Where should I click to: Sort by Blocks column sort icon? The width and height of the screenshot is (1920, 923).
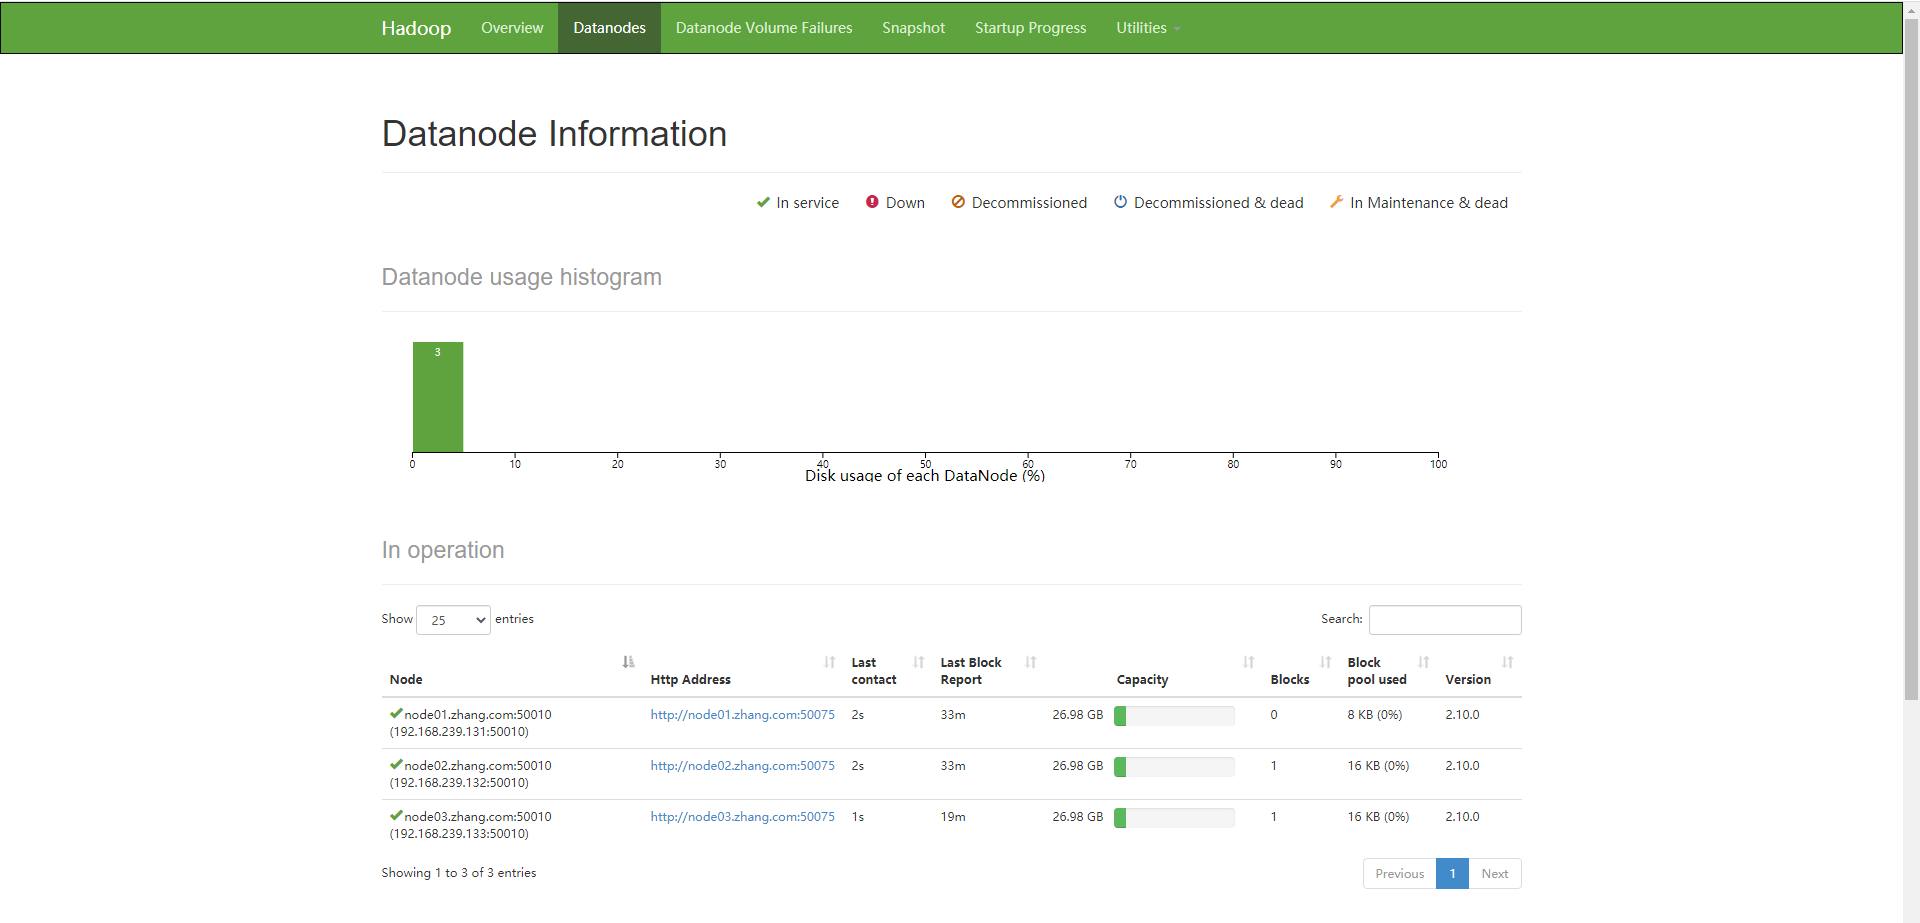pyautogui.click(x=1325, y=662)
